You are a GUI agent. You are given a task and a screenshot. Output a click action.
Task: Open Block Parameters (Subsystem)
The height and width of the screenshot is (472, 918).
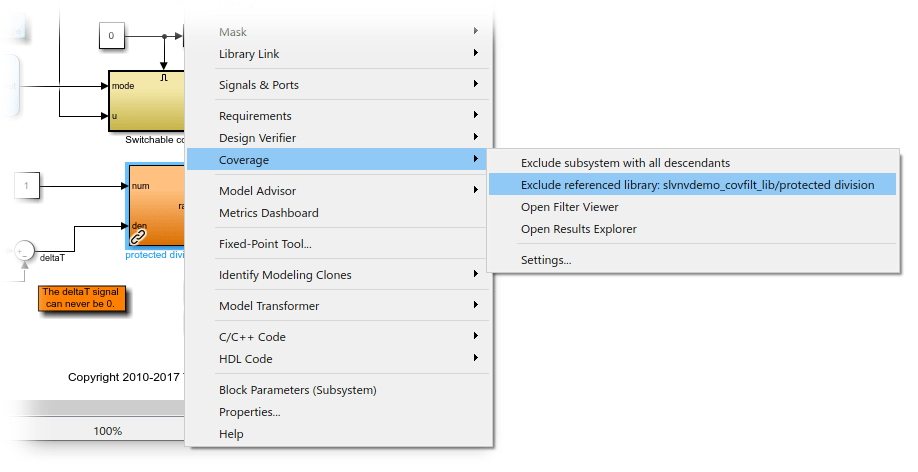click(297, 390)
